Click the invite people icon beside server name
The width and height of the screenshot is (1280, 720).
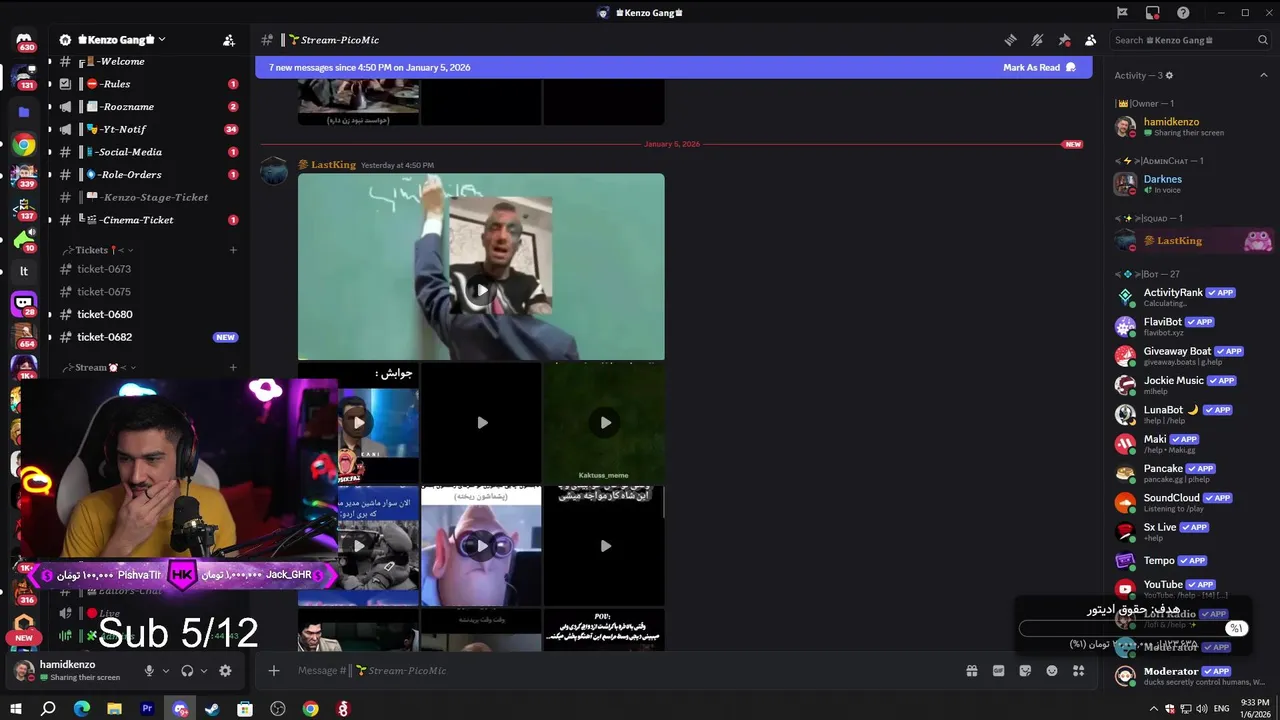229,40
